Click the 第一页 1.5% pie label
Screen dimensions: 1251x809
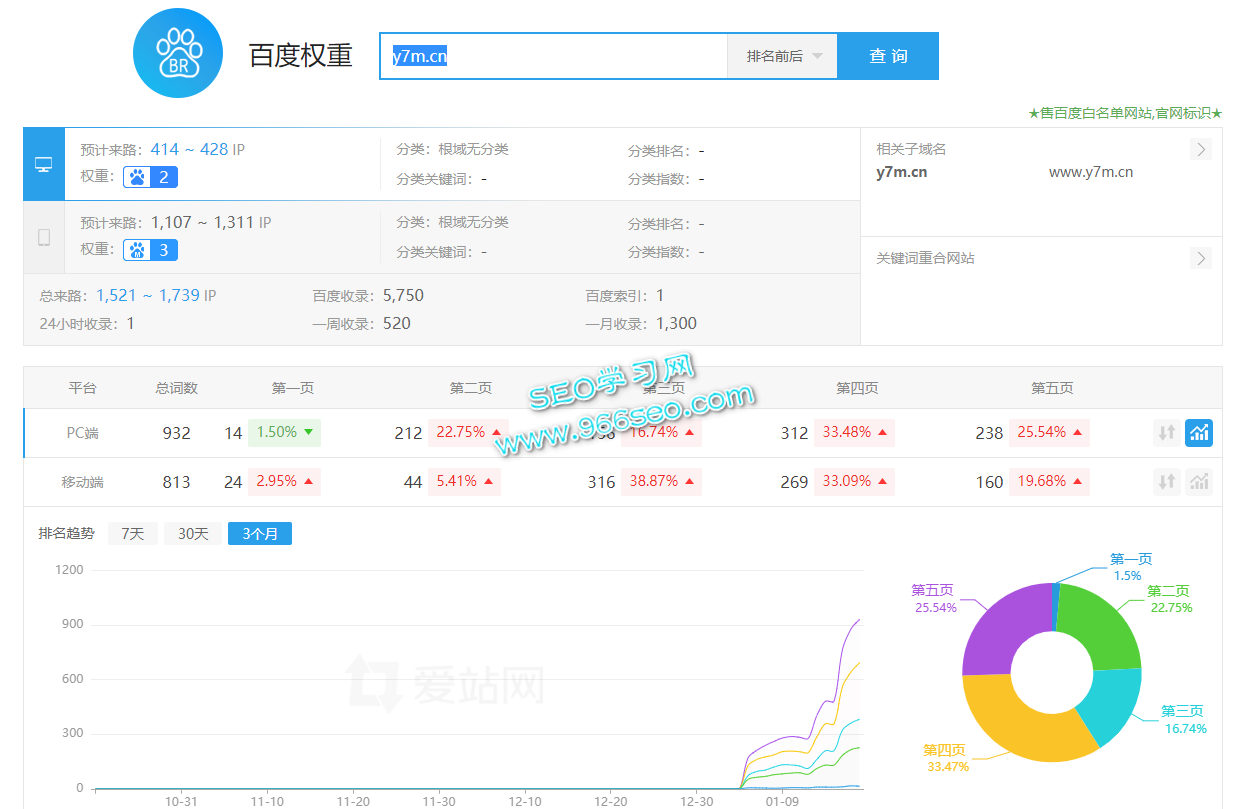pos(1130,568)
